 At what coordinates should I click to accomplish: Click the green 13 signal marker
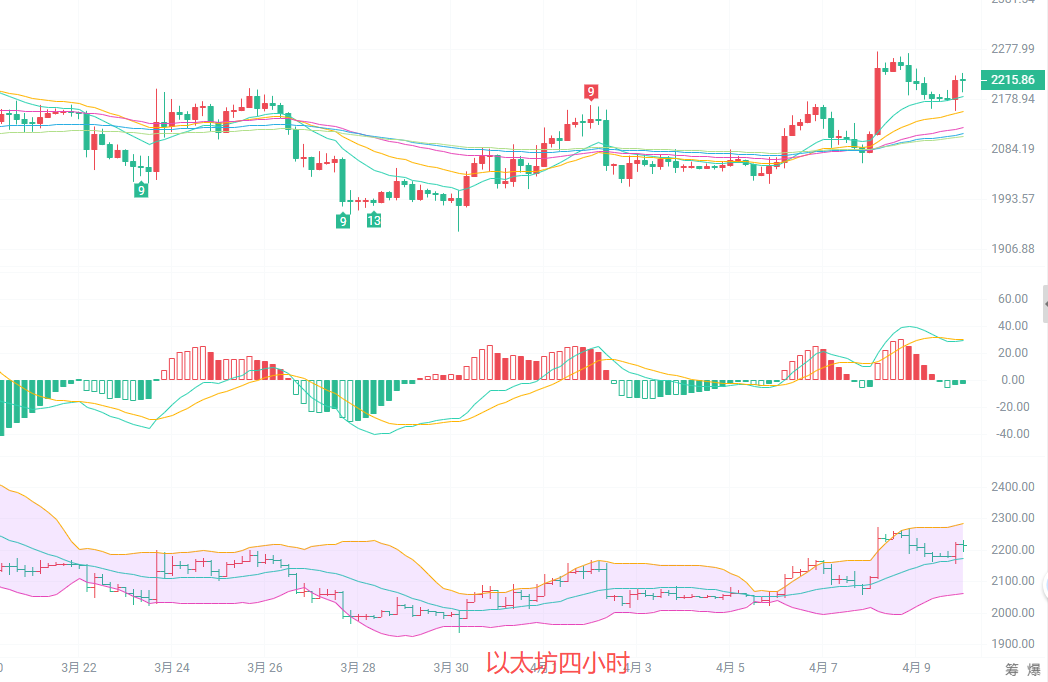[373, 220]
